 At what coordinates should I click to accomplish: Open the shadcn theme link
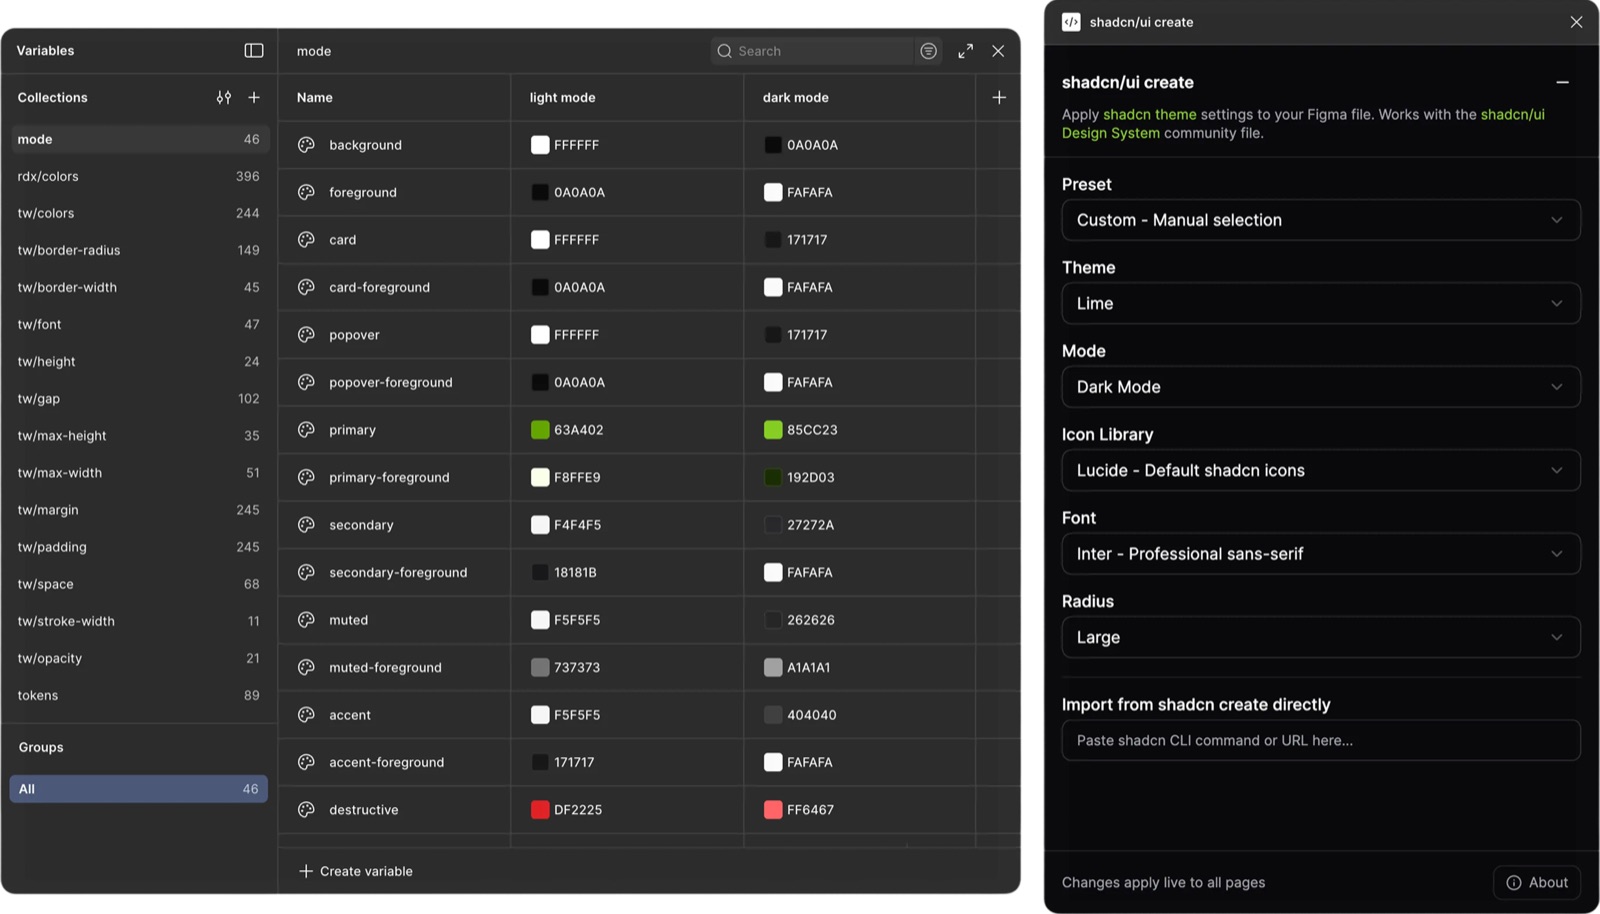tap(1149, 114)
